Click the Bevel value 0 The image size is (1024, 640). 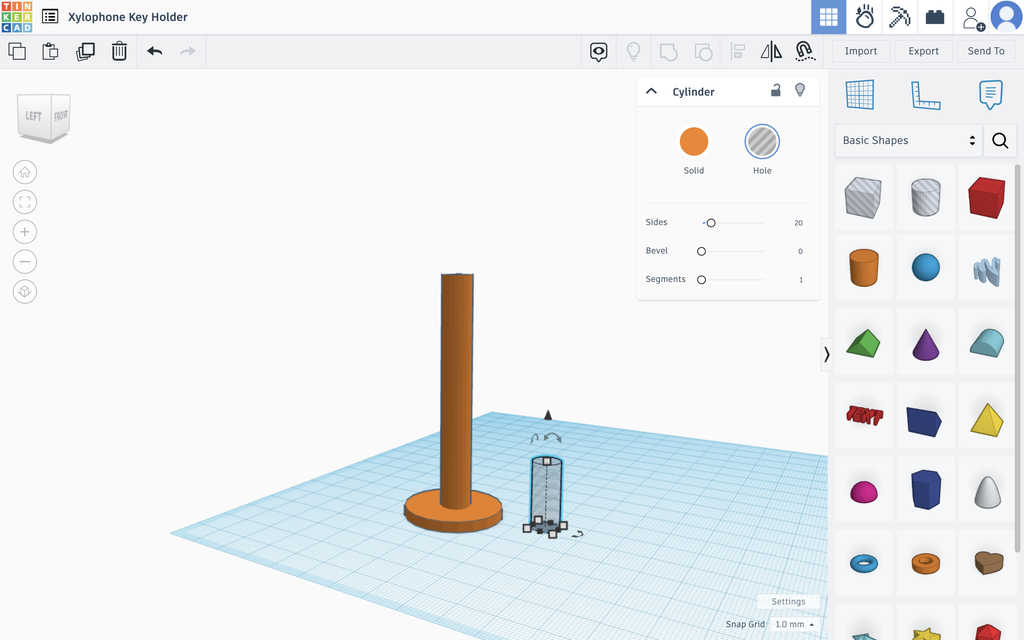coord(800,251)
